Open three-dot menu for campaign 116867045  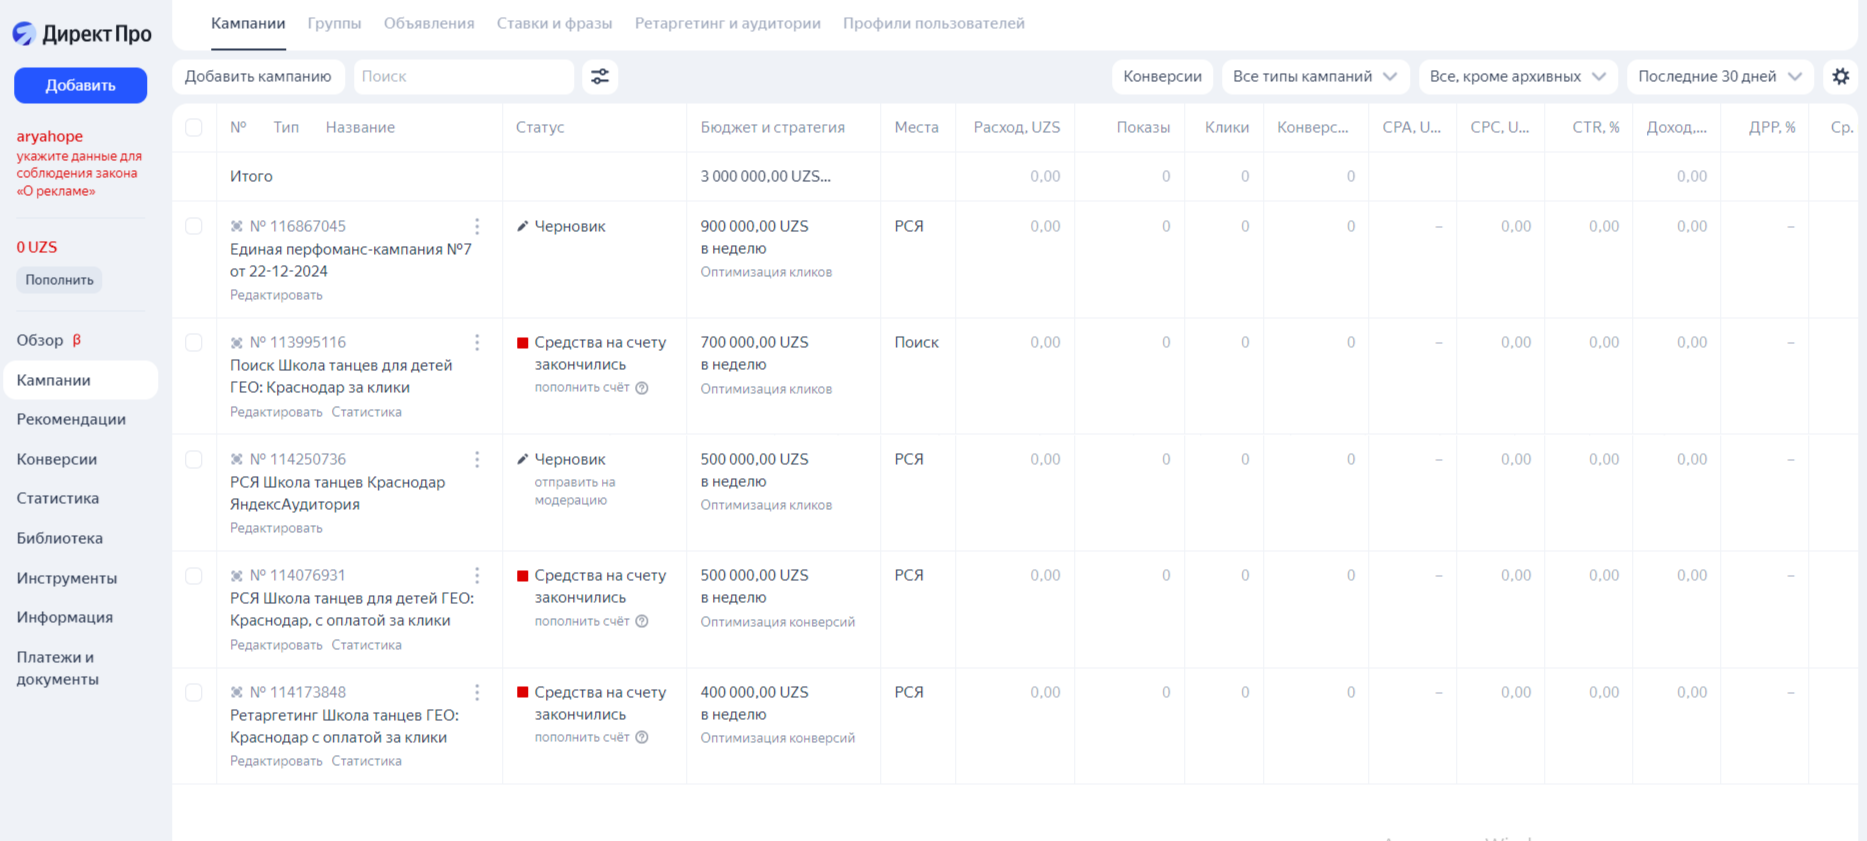(477, 227)
